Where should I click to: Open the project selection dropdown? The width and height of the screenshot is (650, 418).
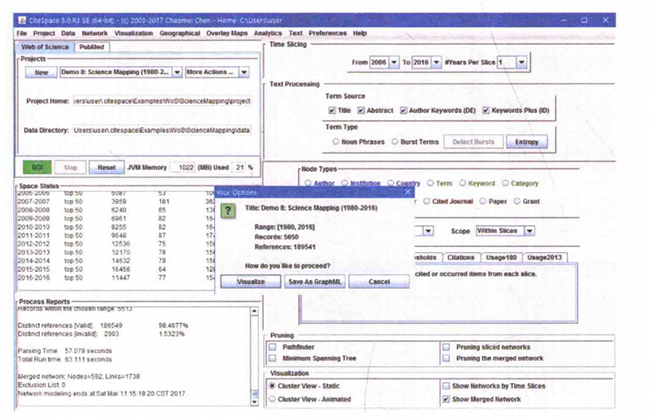click(176, 73)
